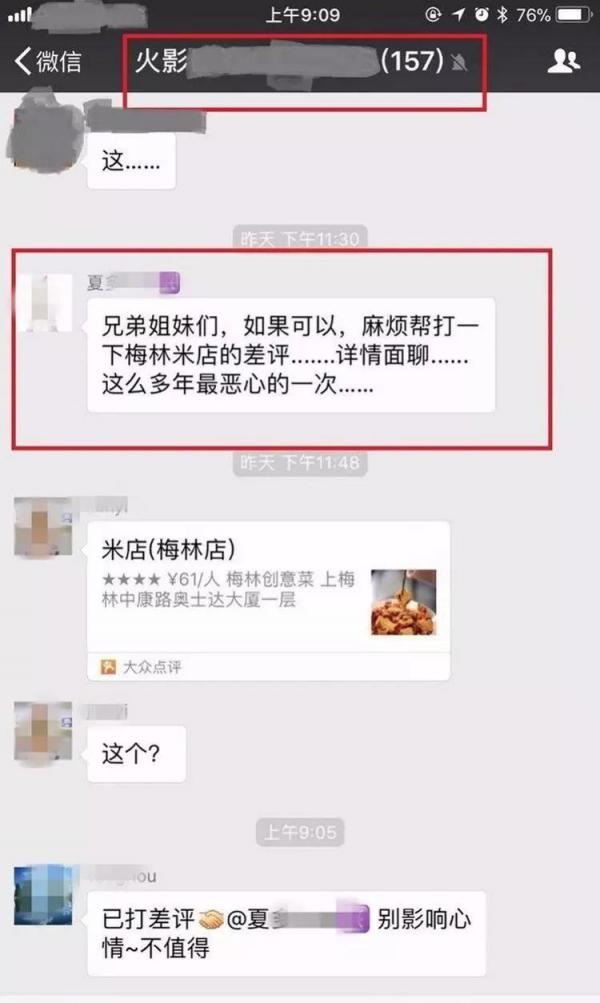Tap the alarm clock status icon

[482, 15]
